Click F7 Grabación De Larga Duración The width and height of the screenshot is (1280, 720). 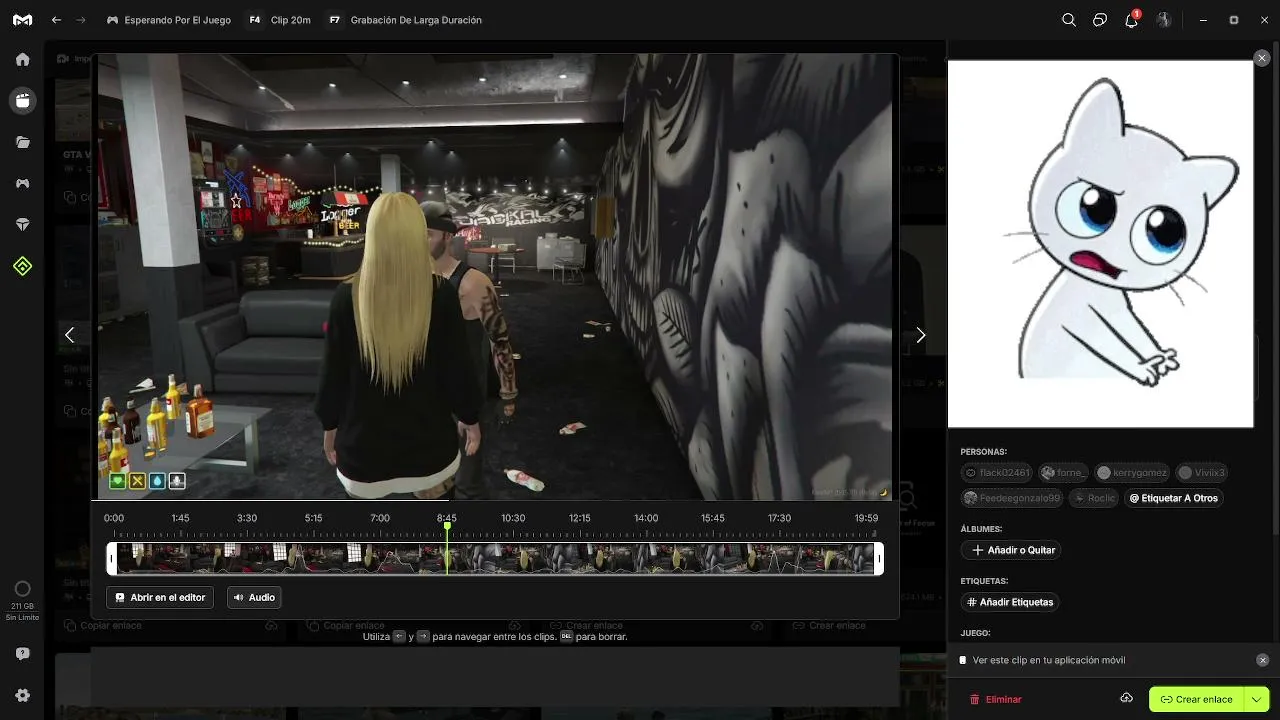pyautogui.click(x=404, y=20)
